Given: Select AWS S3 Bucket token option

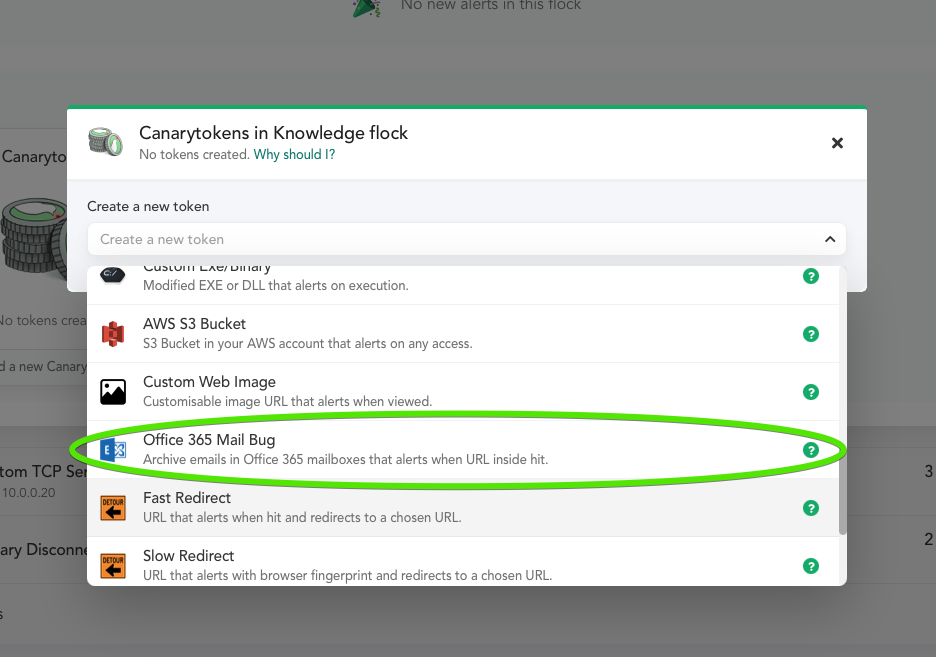Looking at the screenshot, I should click(463, 334).
